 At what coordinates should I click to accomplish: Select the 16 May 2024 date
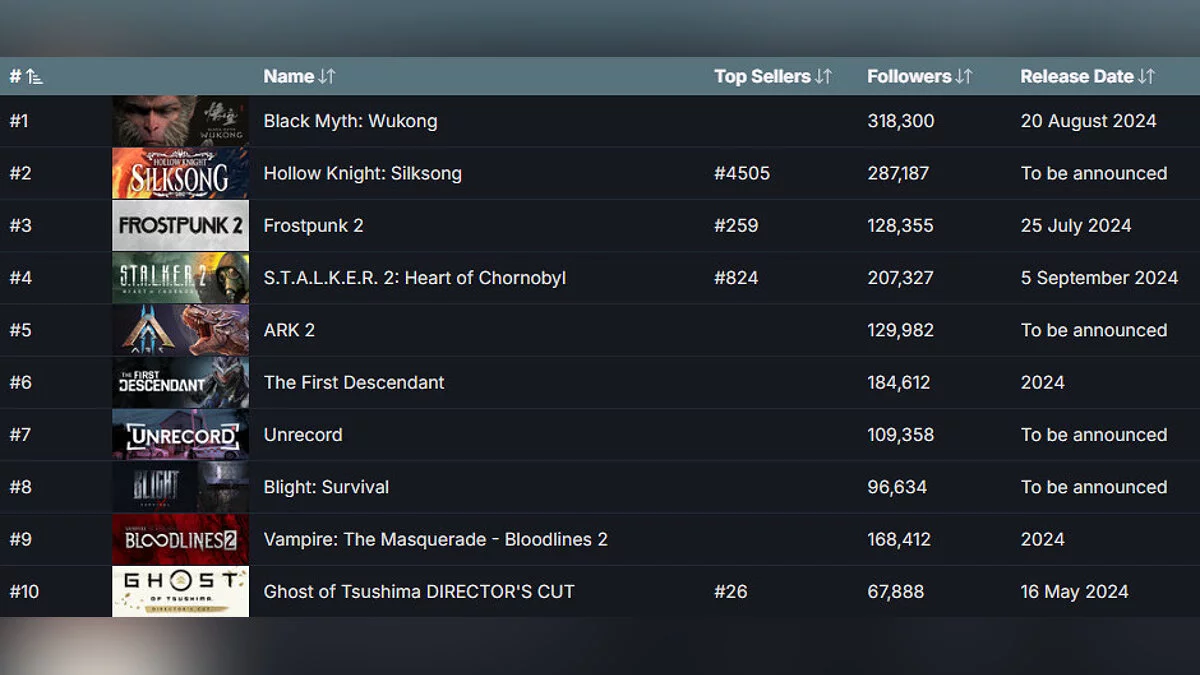click(x=1074, y=592)
